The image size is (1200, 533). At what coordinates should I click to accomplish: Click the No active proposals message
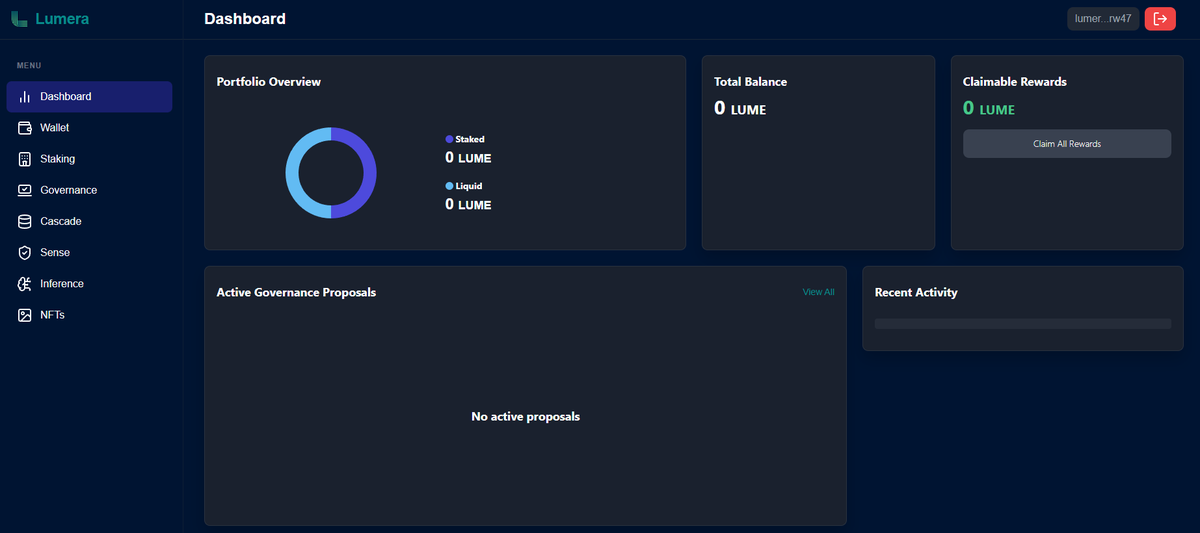(x=525, y=416)
